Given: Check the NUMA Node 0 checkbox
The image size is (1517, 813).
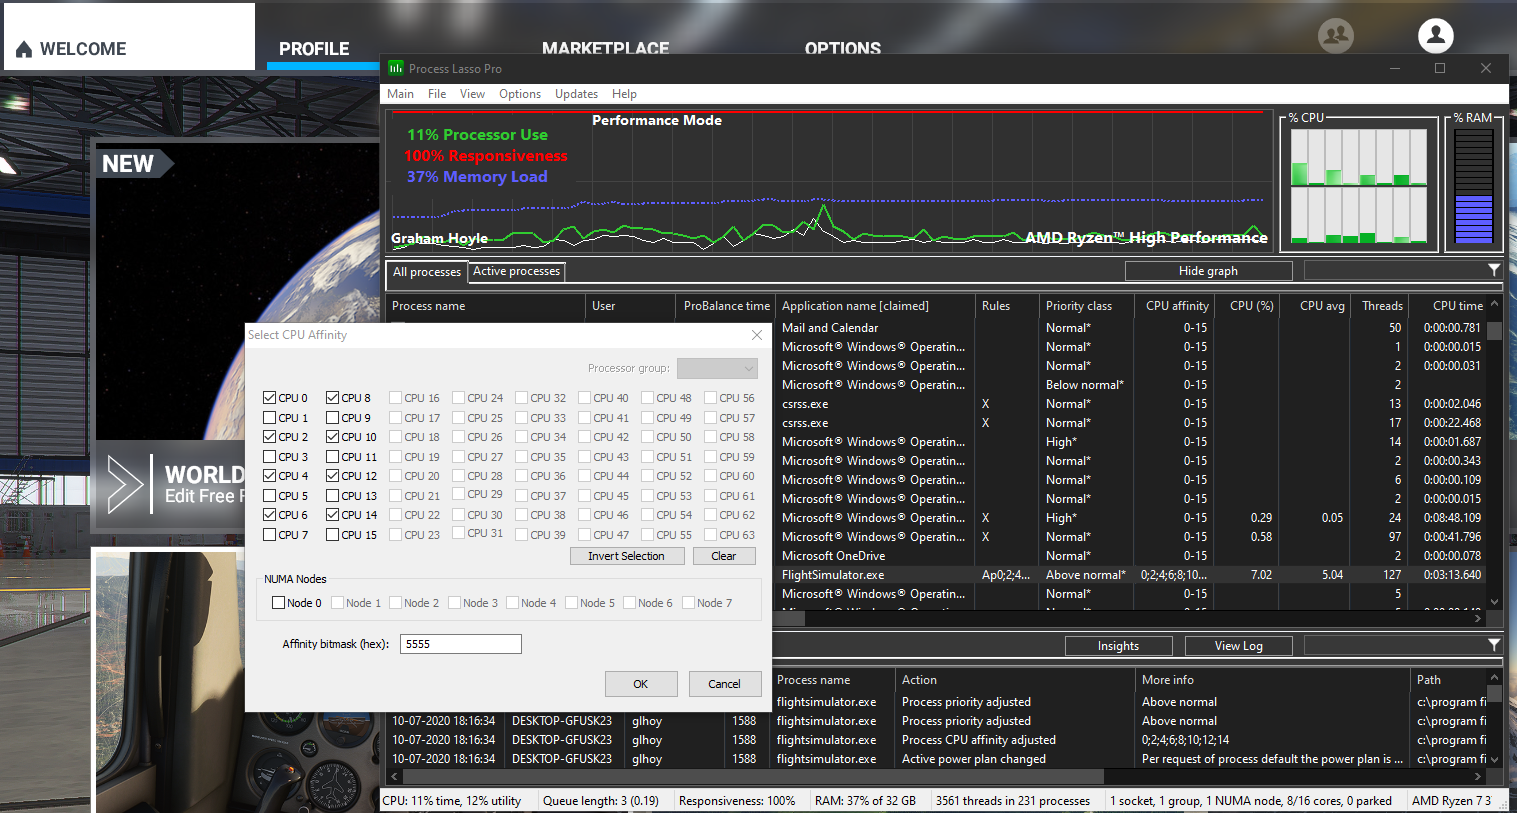Looking at the screenshot, I should (x=279, y=603).
